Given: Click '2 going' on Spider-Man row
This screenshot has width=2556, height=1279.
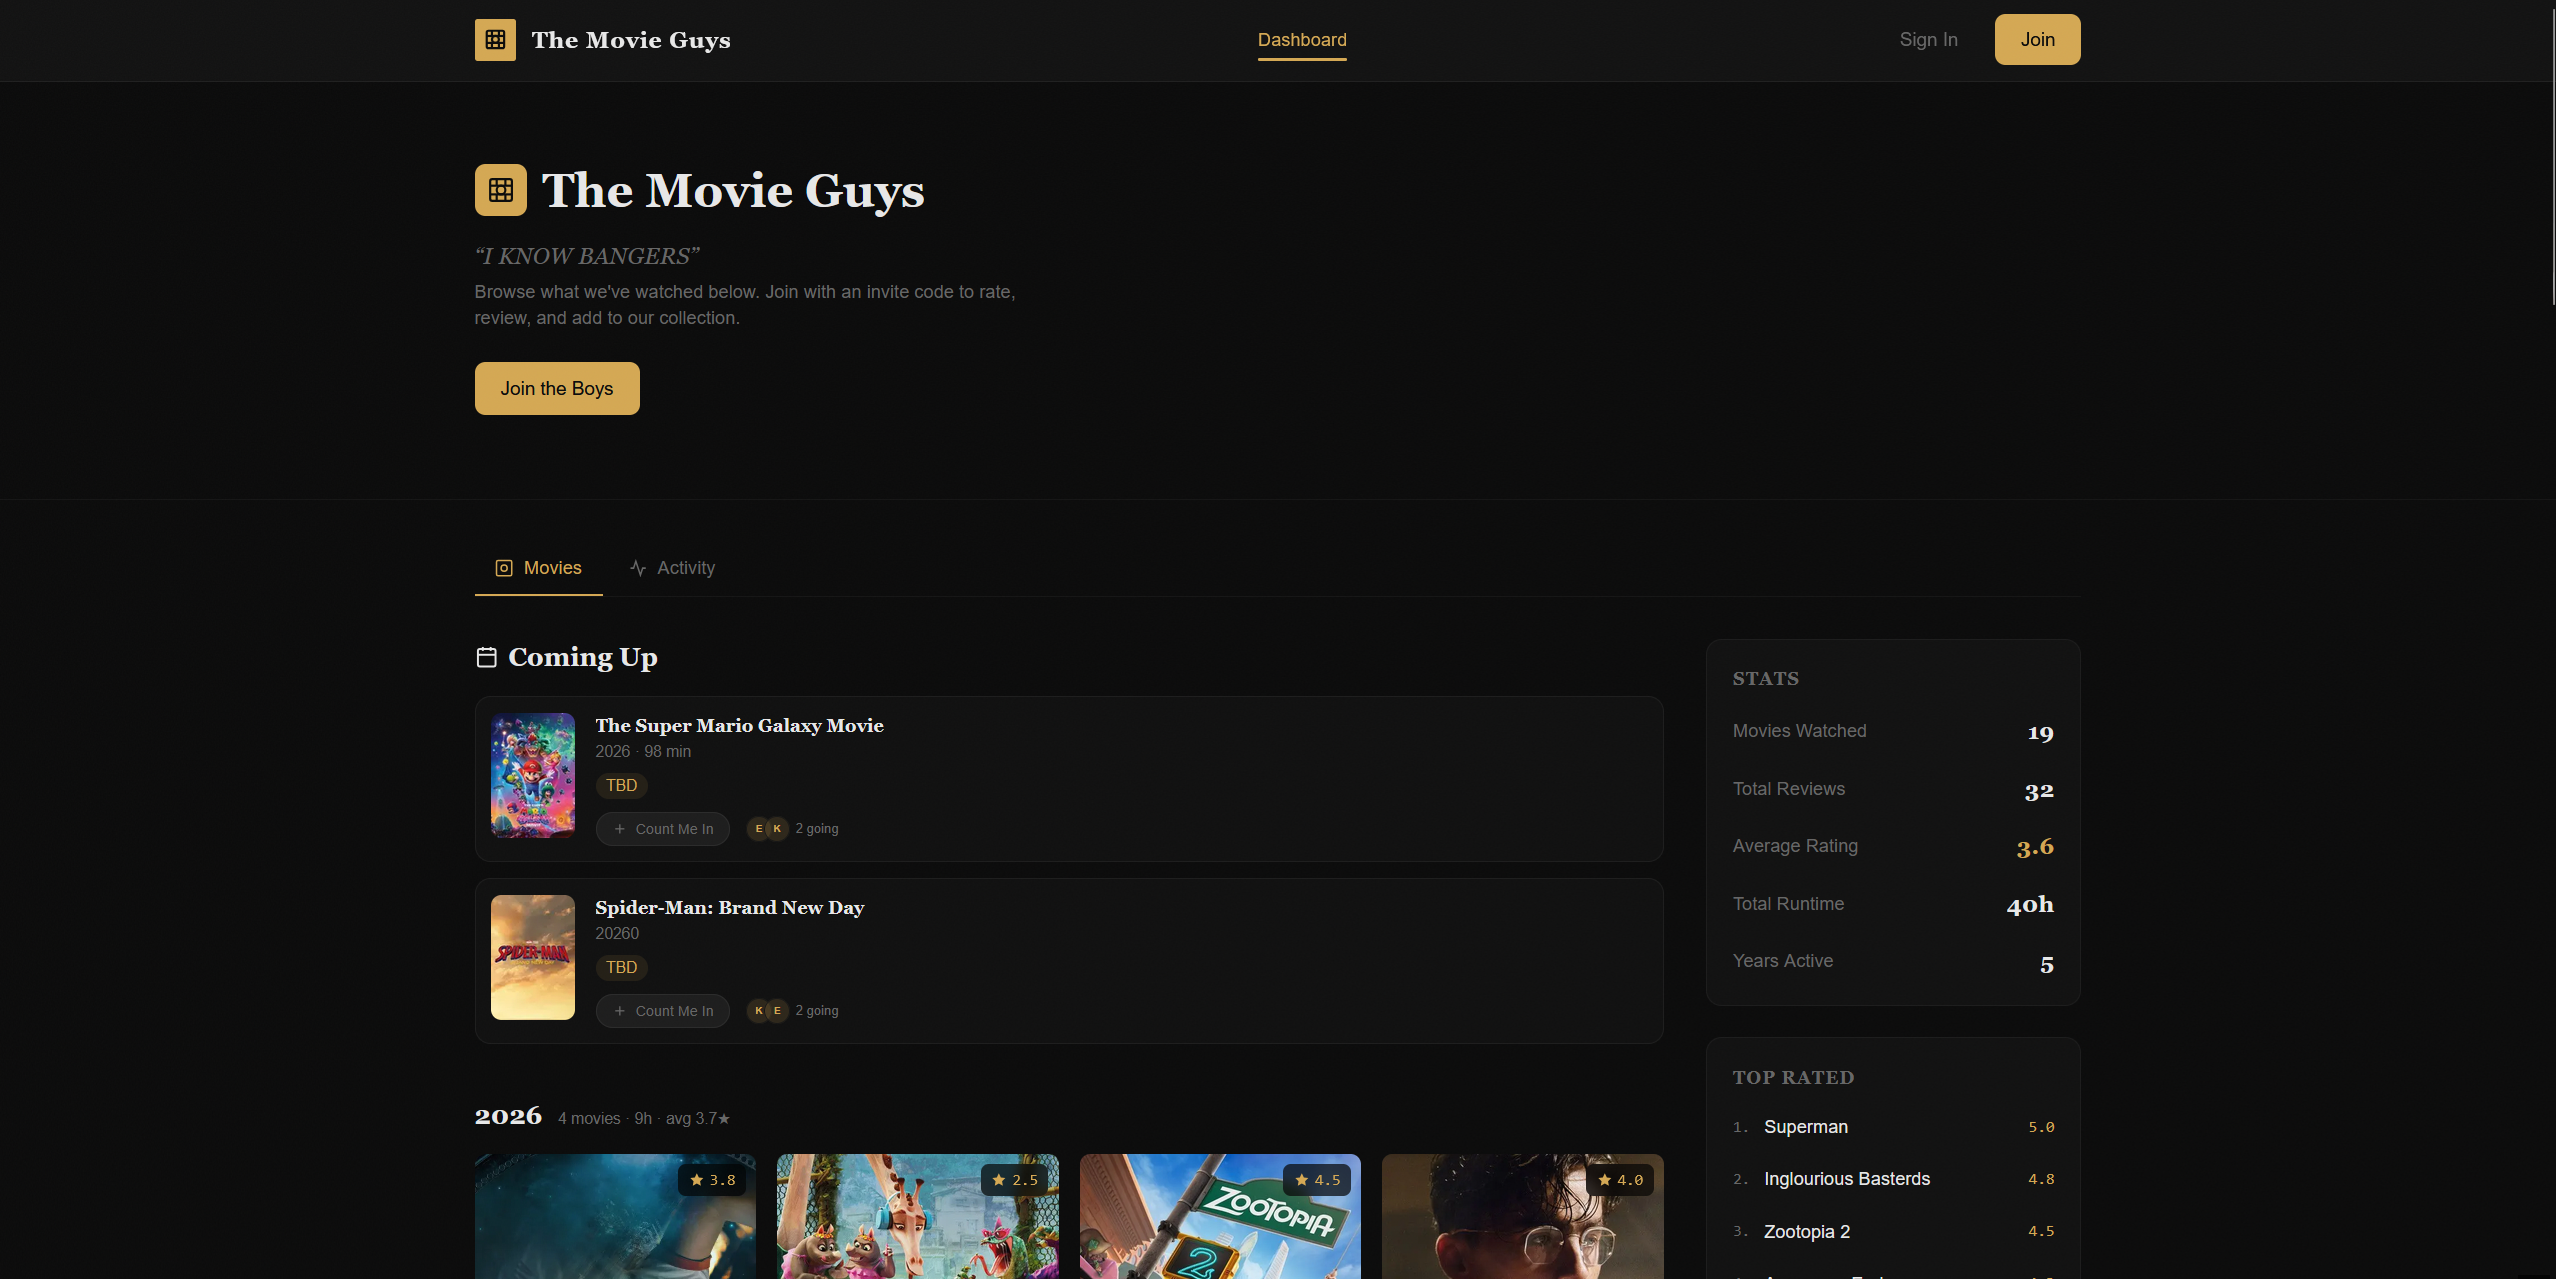Looking at the screenshot, I should (x=817, y=1011).
